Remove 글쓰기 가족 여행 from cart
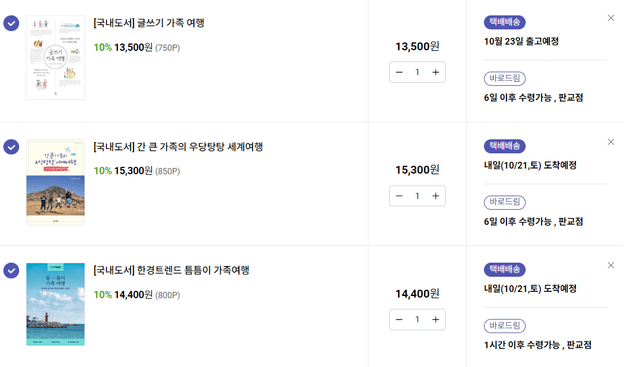Screen dimensions: 640x367 click(x=611, y=18)
